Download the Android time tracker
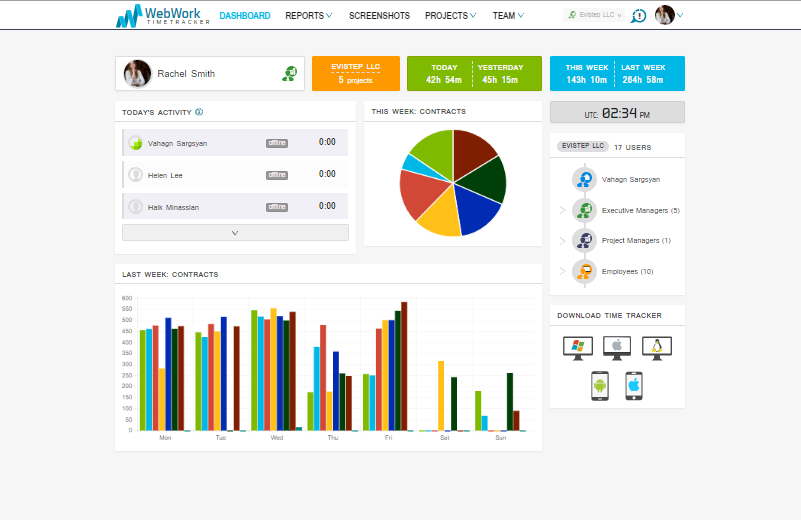Viewport: 801px width, 520px height. coord(600,386)
